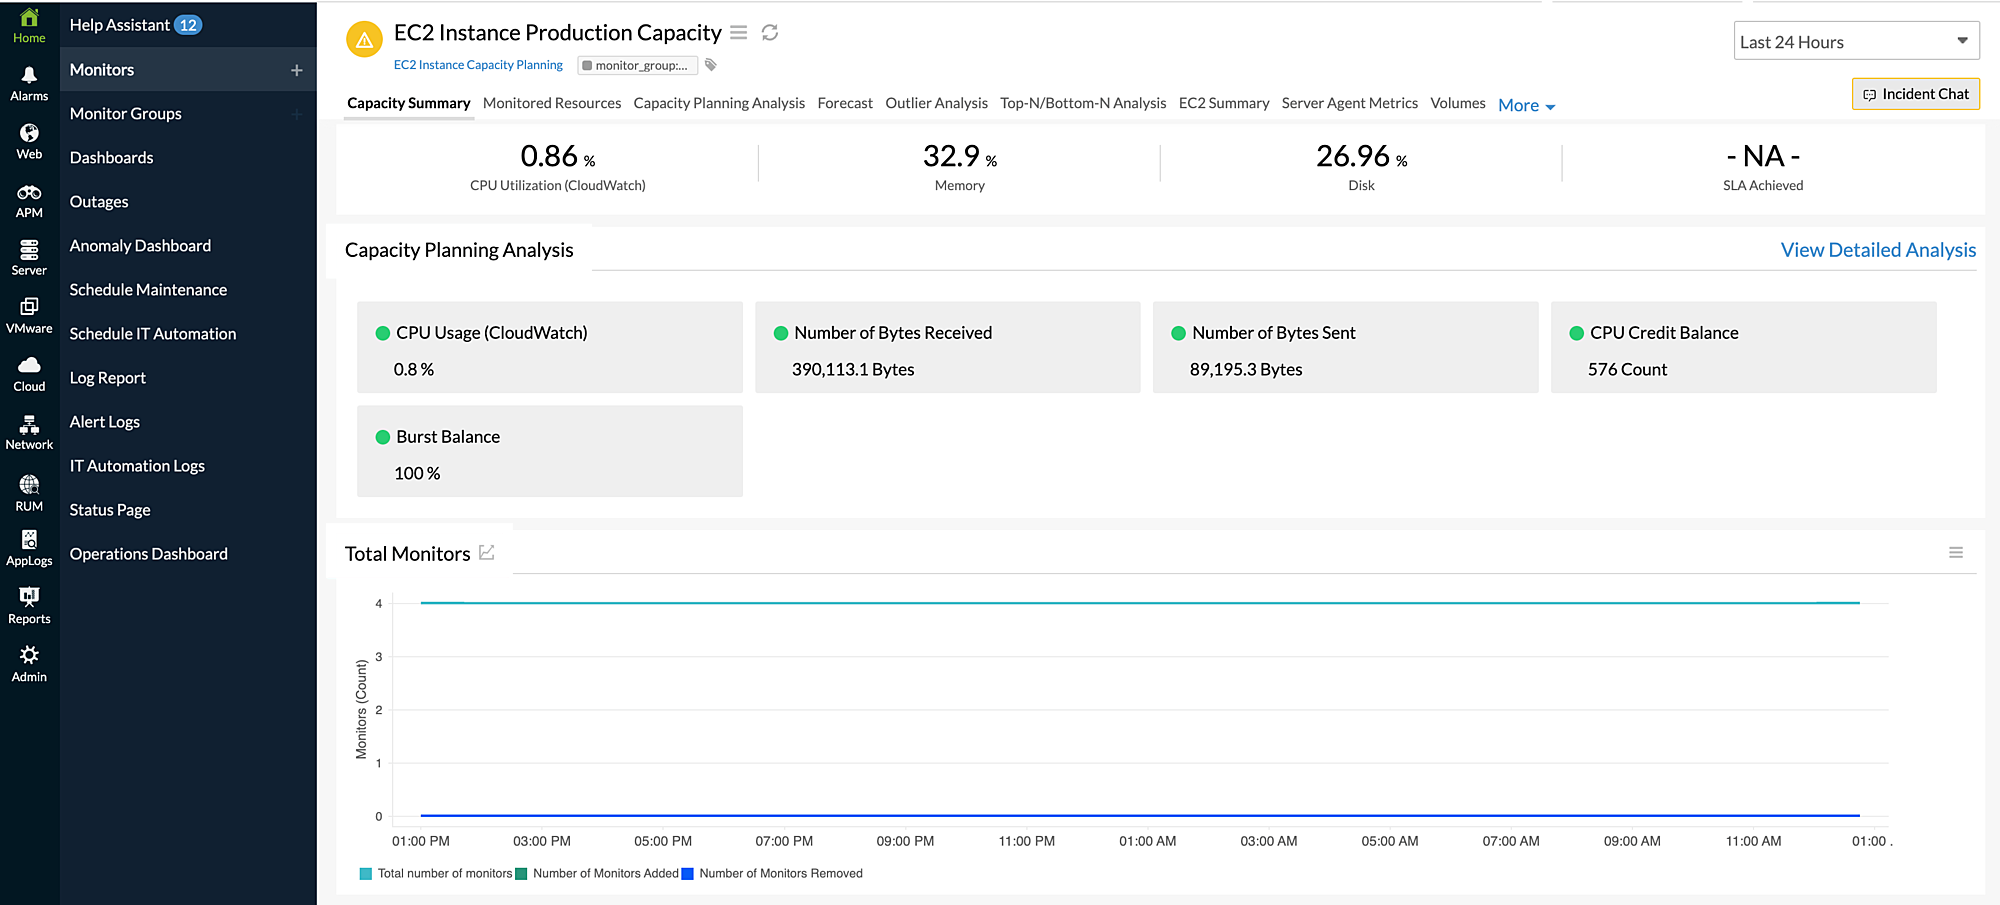Click View Detailed Analysis link
The height and width of the screenshot is (905, 2000).
[x=1878, y=250]
